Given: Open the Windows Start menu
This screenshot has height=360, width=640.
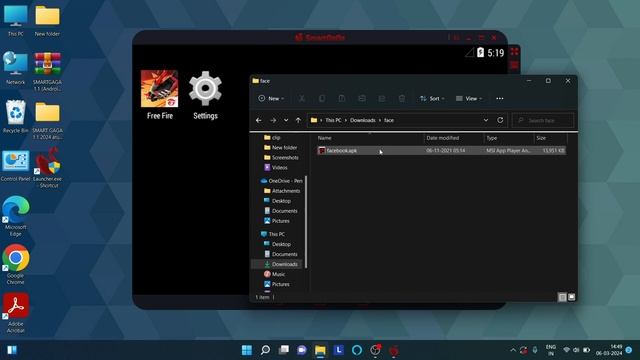Looking at the screenshot, I should [x=247, y=350].
